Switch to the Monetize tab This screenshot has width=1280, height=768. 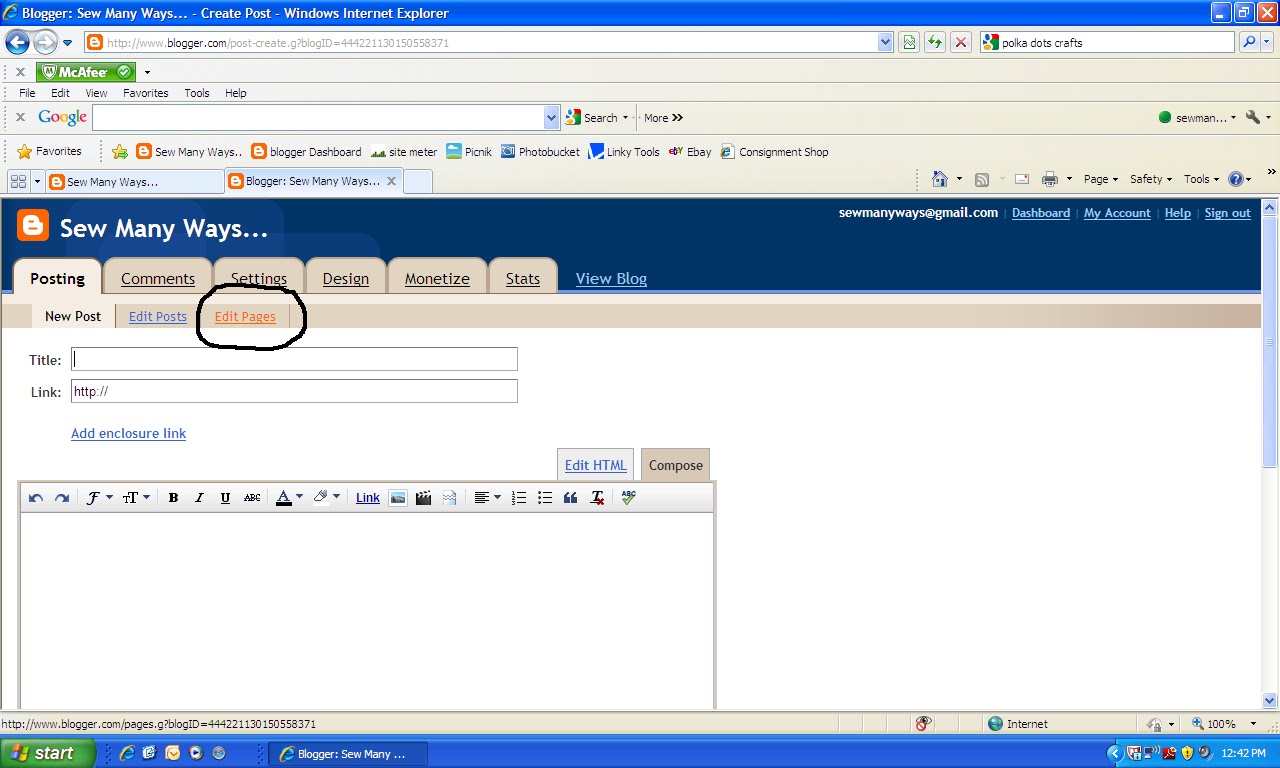pos(437,279)
